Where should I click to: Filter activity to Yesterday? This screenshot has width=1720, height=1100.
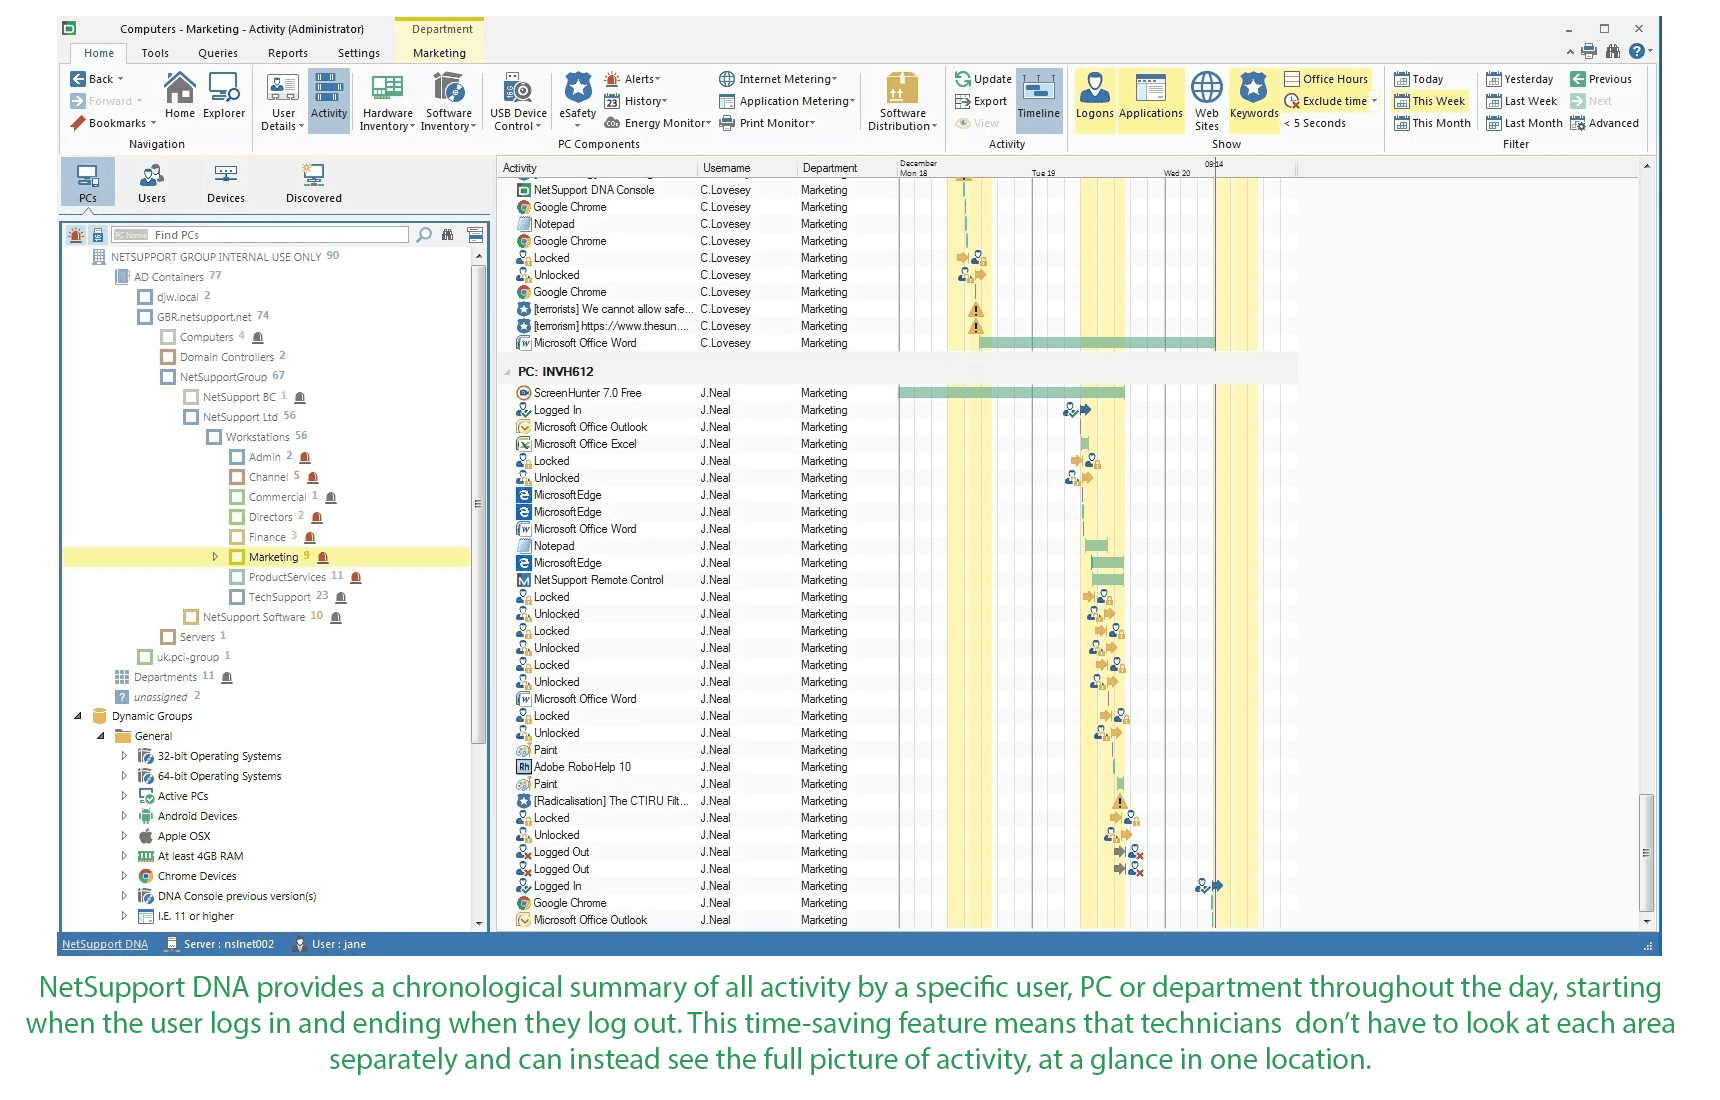pyautogui.click(x=1520, y=79)
